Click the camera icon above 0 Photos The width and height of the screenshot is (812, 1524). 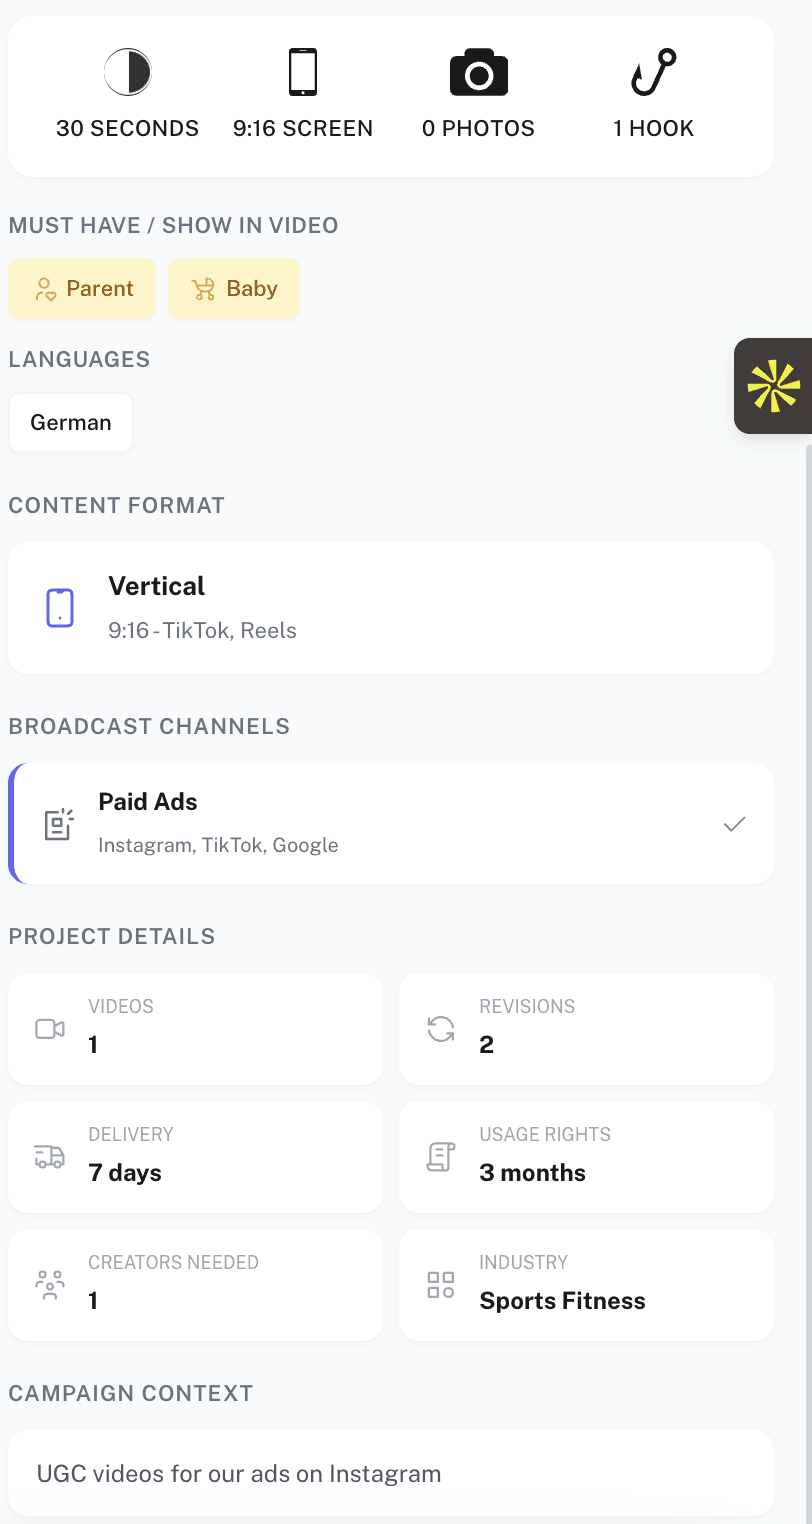coord(478,74)
